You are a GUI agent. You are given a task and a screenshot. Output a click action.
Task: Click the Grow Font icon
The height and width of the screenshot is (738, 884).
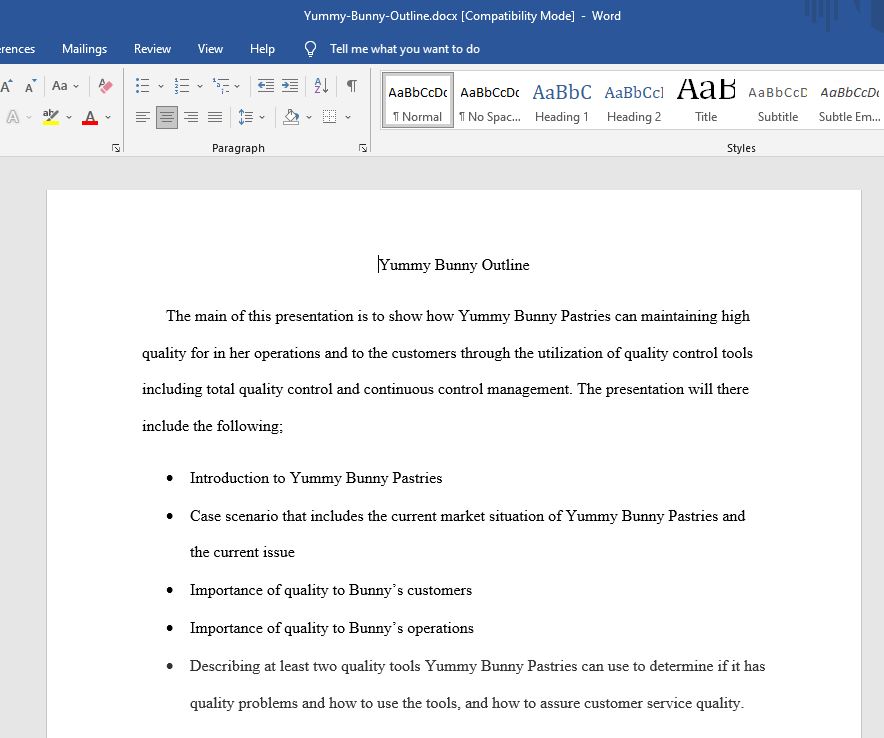pyautogui.click(x=6, y=86)
